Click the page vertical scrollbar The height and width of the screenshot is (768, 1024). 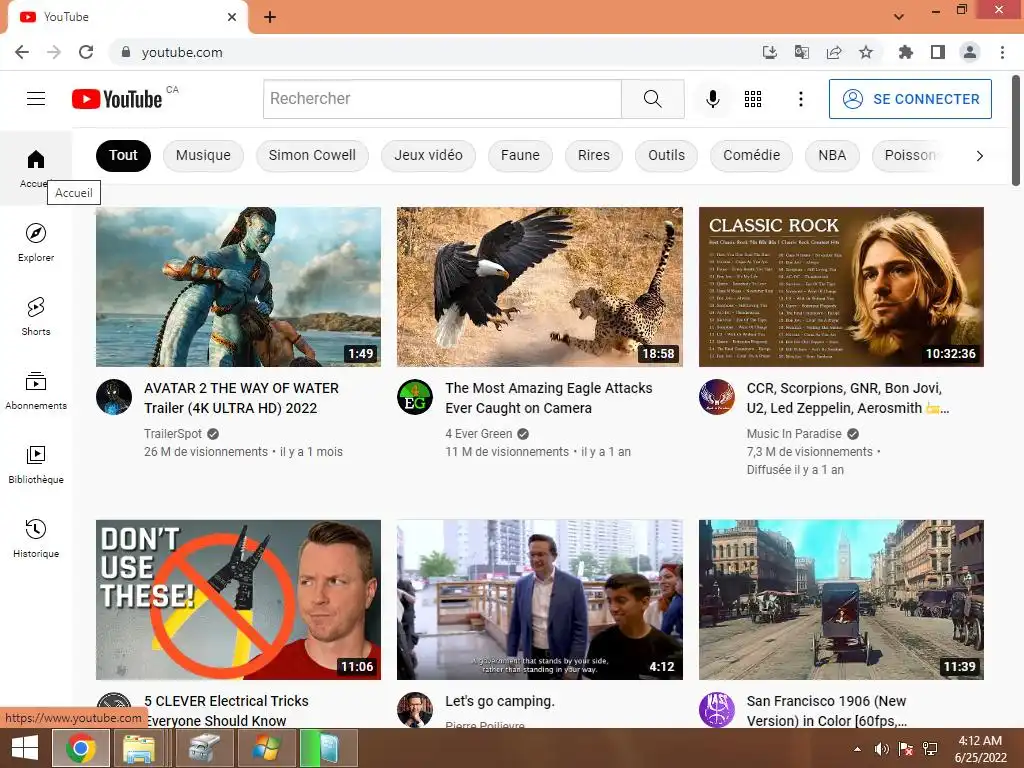pyautogui.click(x=1016, y=131)
